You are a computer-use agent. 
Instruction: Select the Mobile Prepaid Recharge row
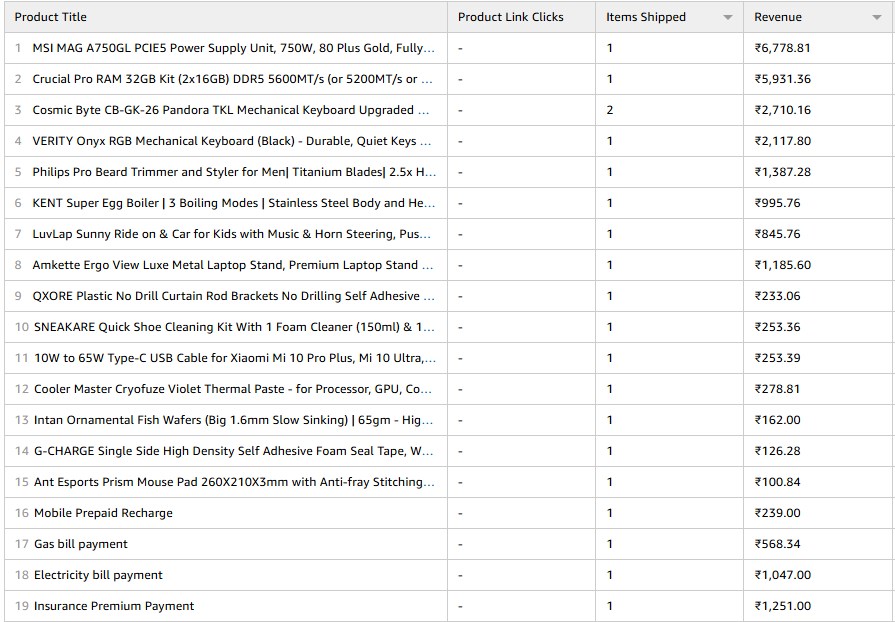[103, 513]
